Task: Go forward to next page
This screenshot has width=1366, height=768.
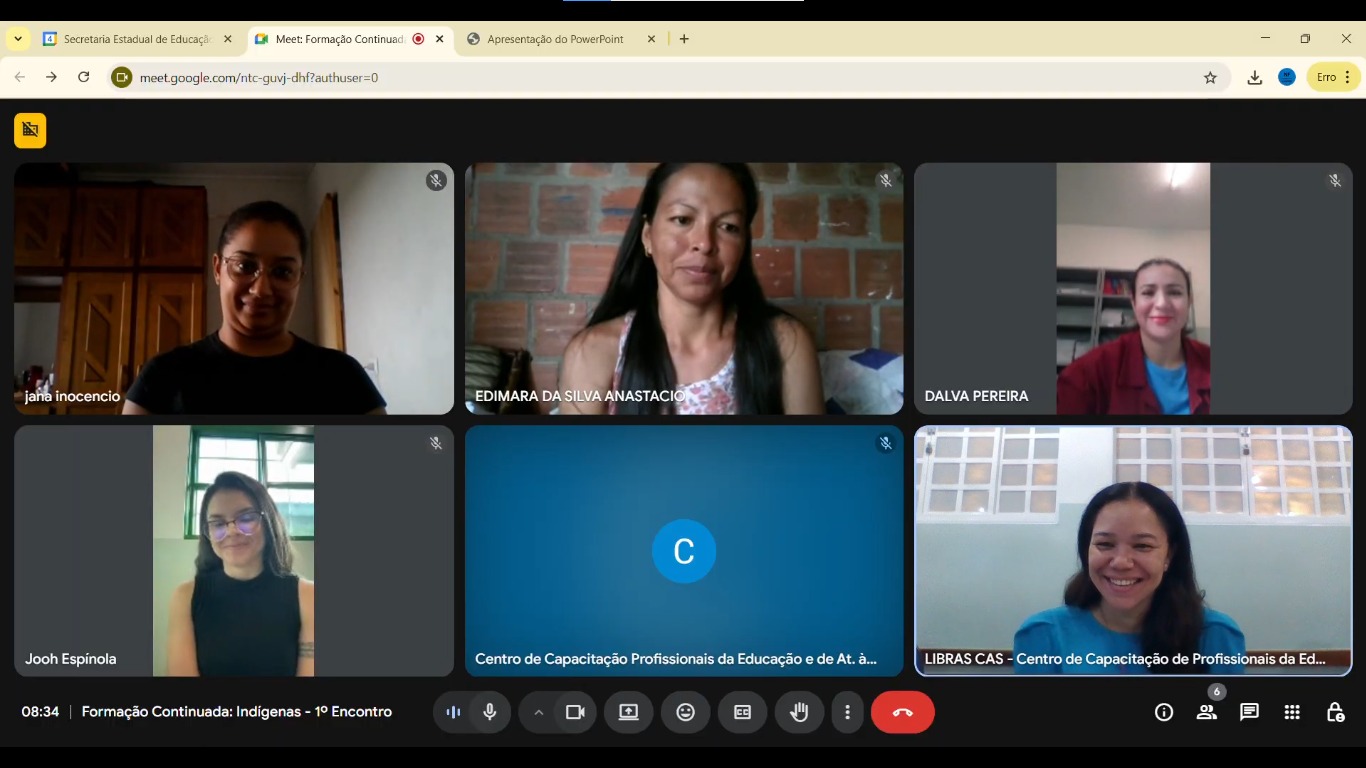Action: coord(51,77)
